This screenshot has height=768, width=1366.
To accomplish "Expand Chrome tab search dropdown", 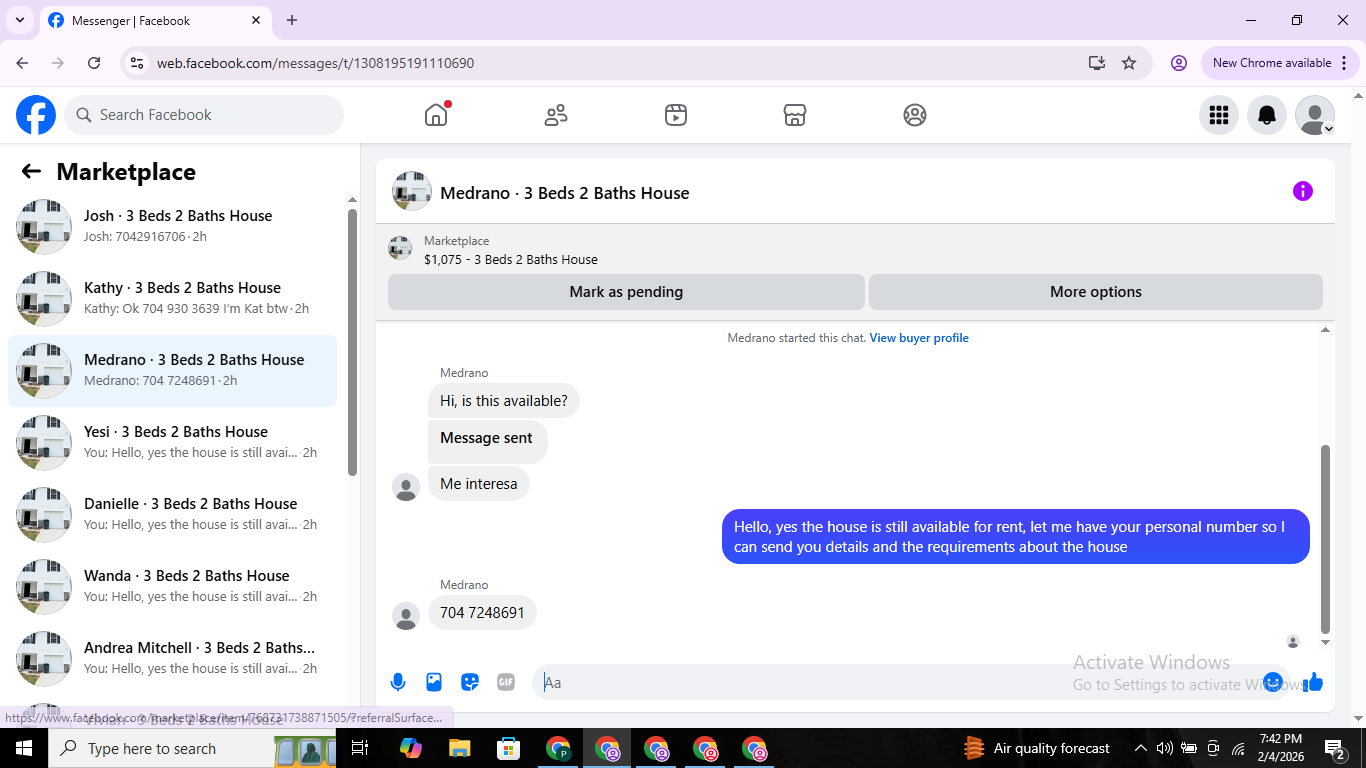I will tap(20, 20).
